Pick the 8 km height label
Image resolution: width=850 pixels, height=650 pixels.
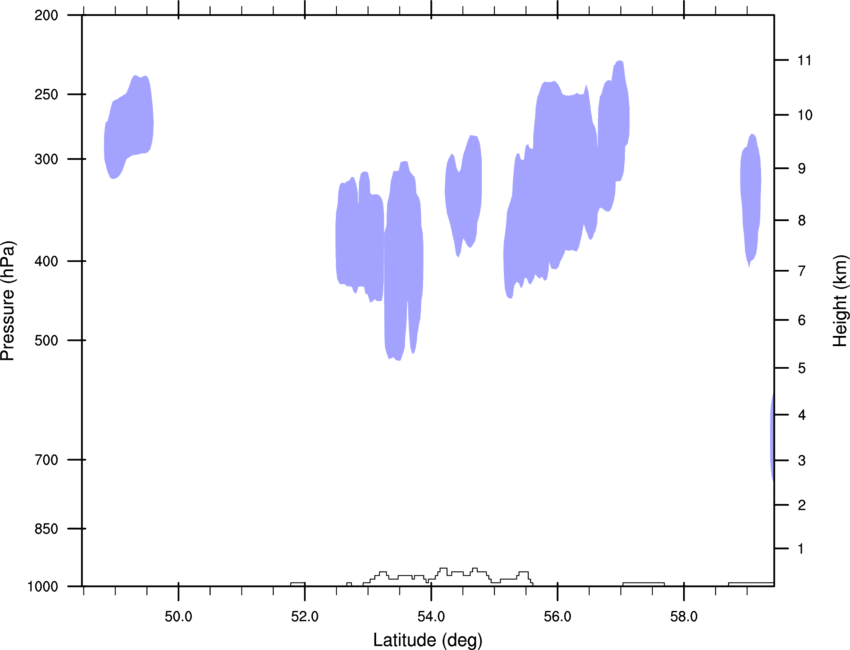(x=802, y=221)
